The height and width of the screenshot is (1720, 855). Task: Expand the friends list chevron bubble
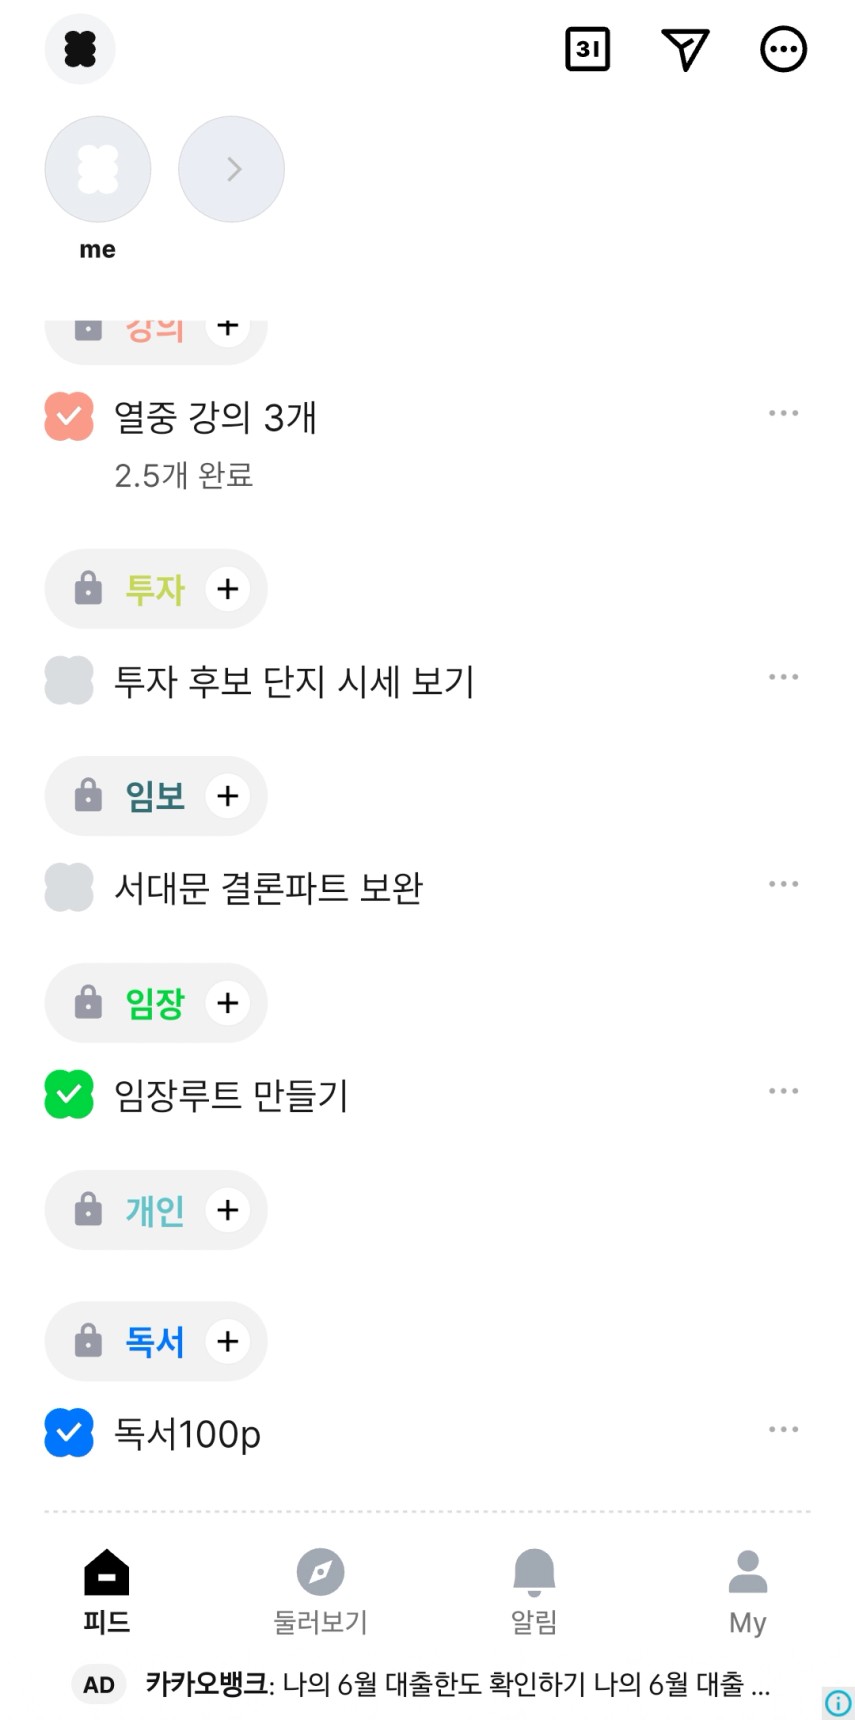coord(231,169)
